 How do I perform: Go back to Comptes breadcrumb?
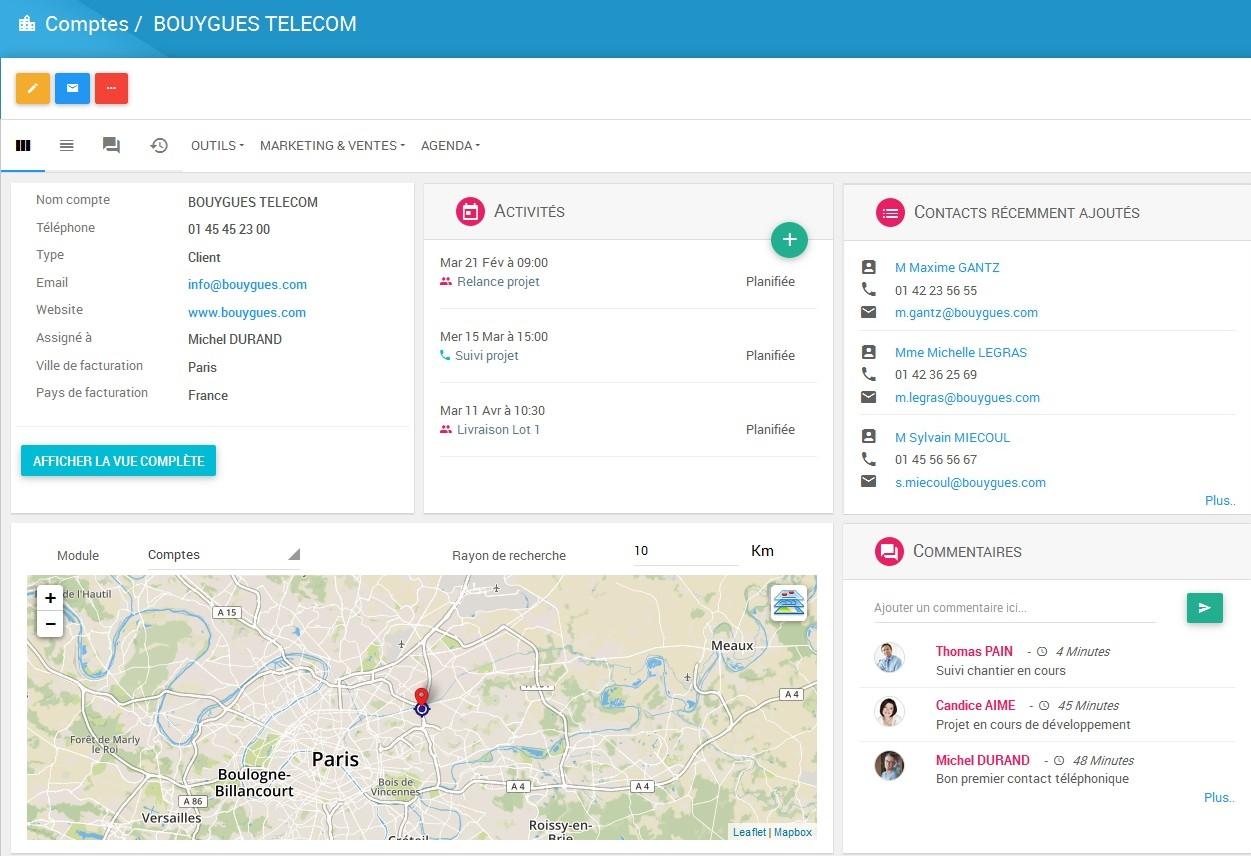(x=87, y=23)
